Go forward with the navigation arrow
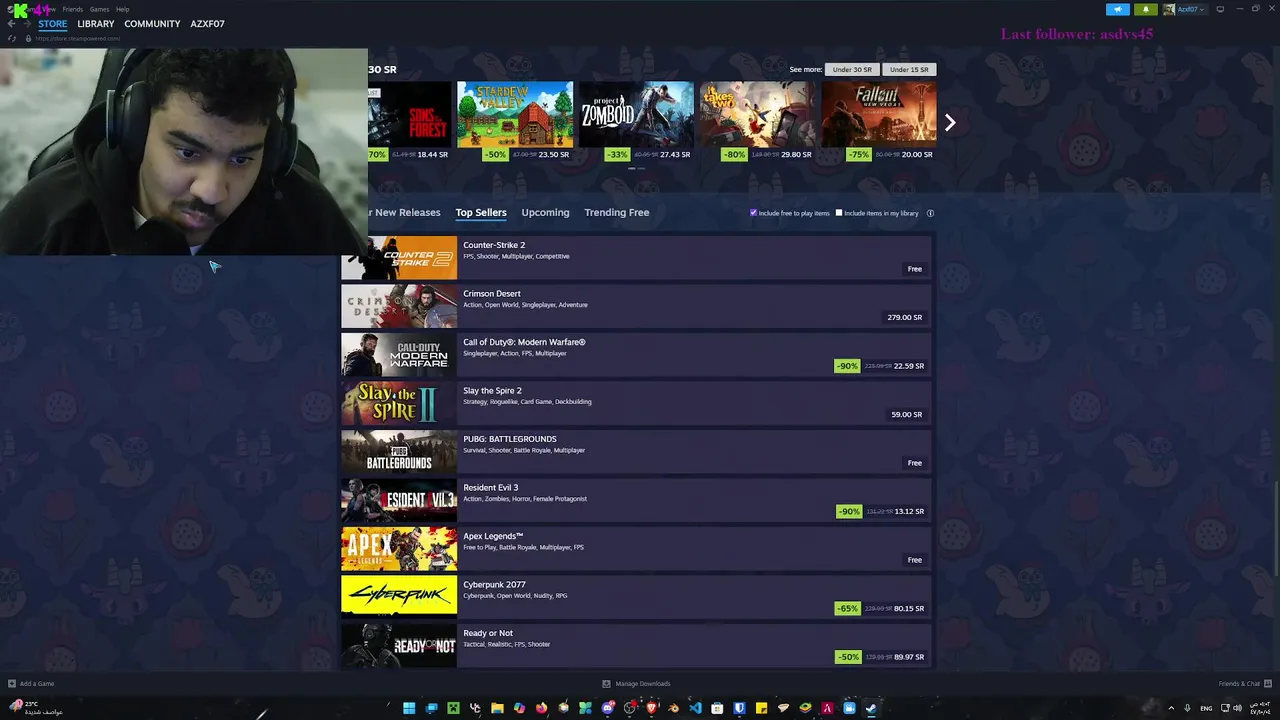The width and height of the screenshot is (1280, 720). click(x=26, y=24)
